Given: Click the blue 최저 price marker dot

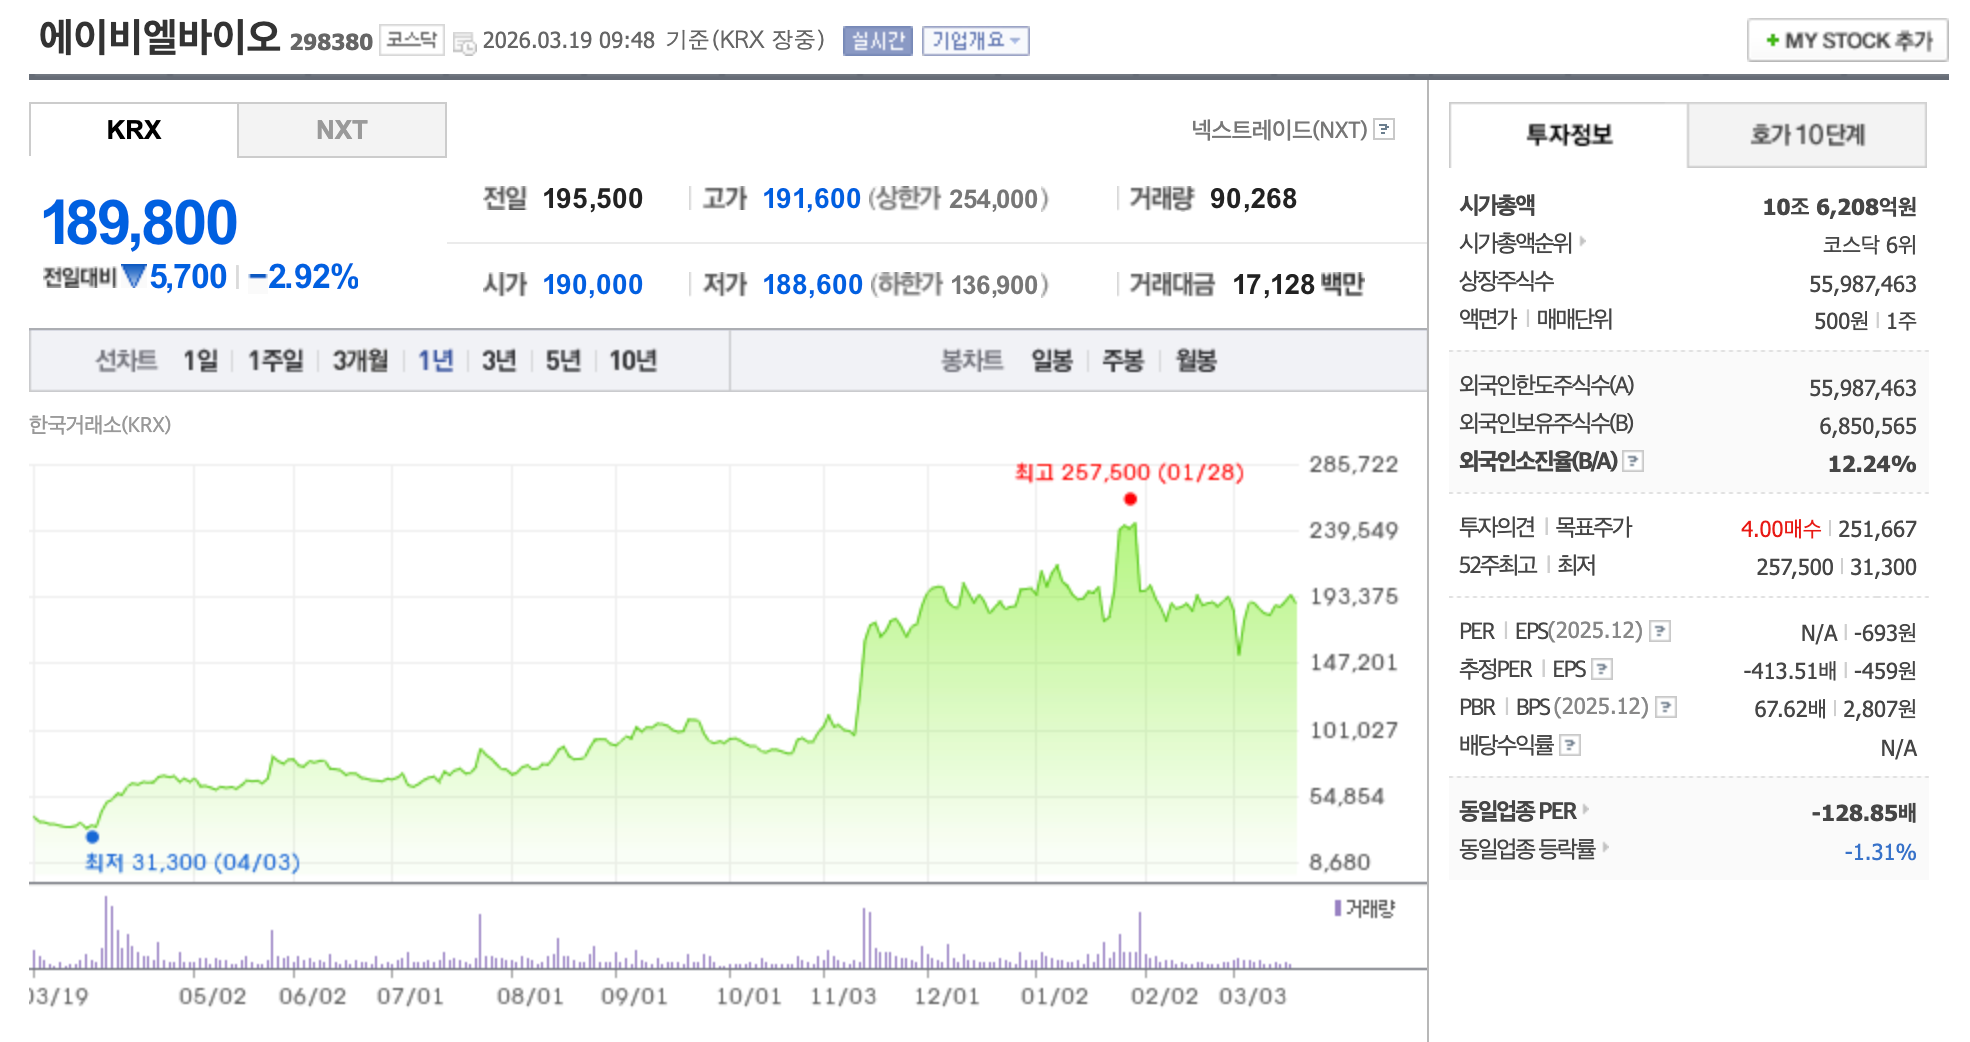Looking at the screenshot, I should (92, 836).
